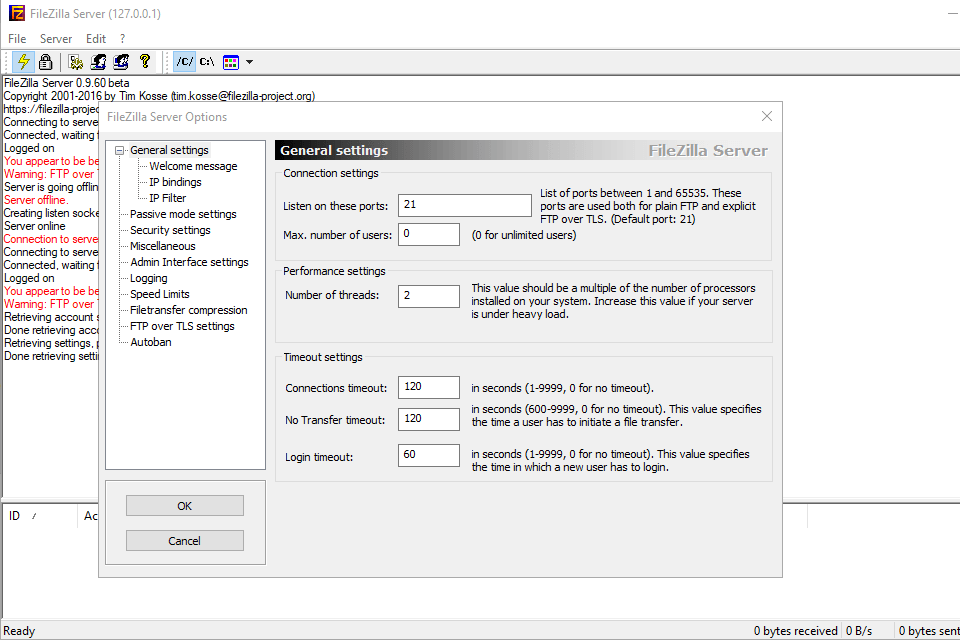Open FTP over TLS settings page
The height and width of the screenshot is (640, 960).
[182, 326]
